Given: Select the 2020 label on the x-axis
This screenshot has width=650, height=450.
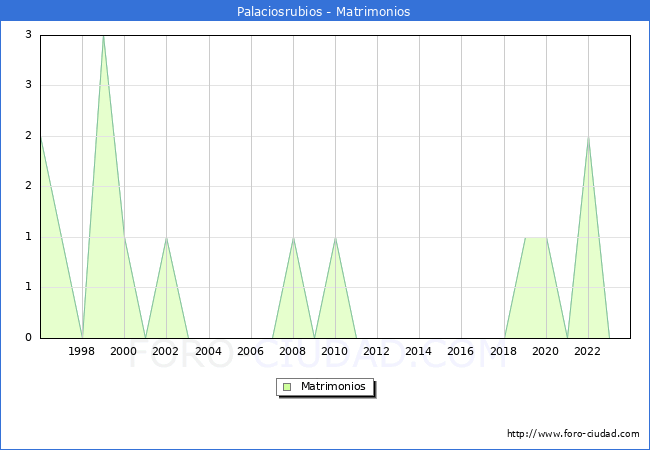Looking at the screenshot, I should 545,351.
